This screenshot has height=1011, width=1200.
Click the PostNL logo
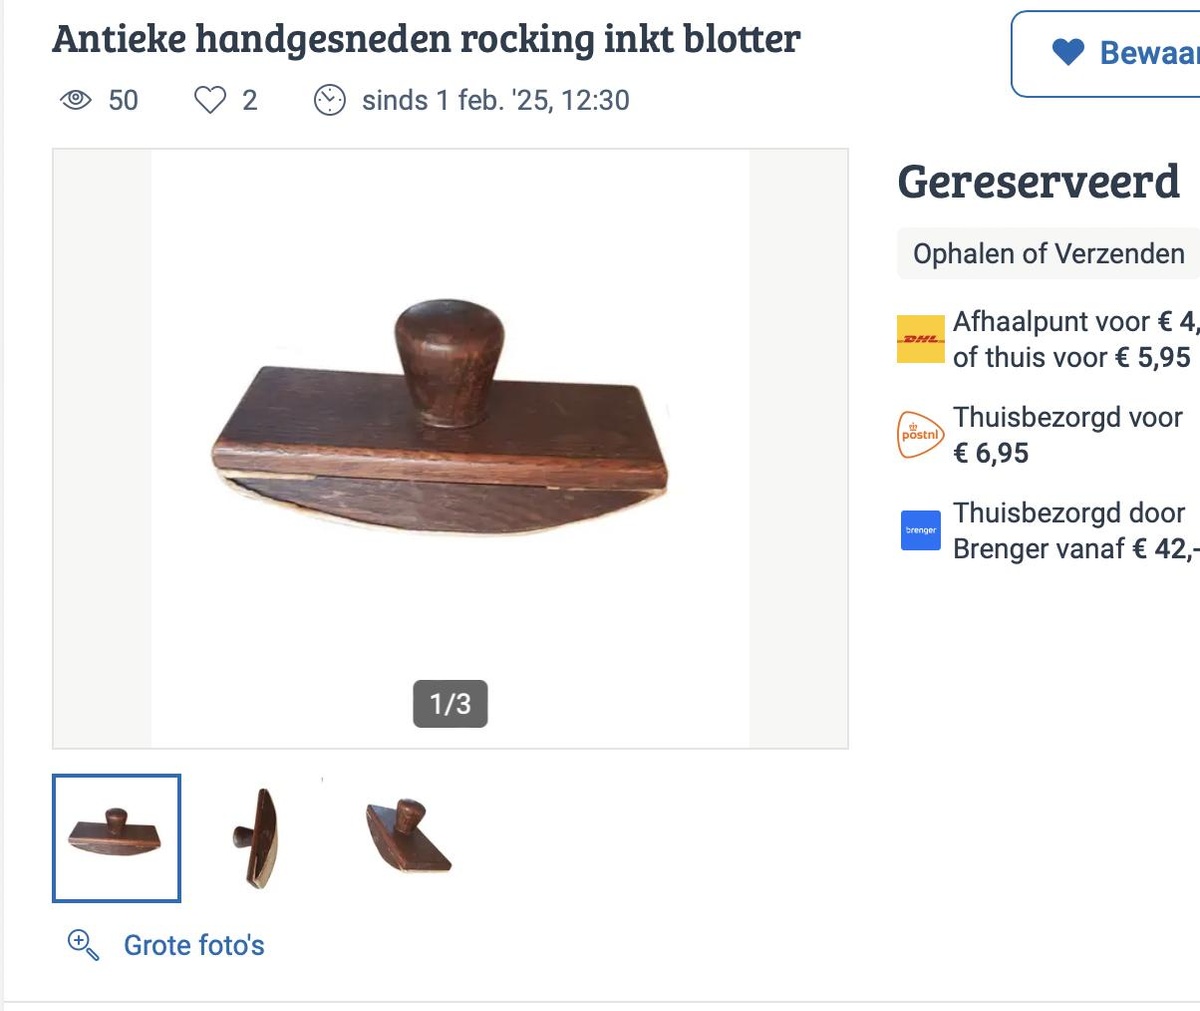pyautogui.click(x=920, y=435)
